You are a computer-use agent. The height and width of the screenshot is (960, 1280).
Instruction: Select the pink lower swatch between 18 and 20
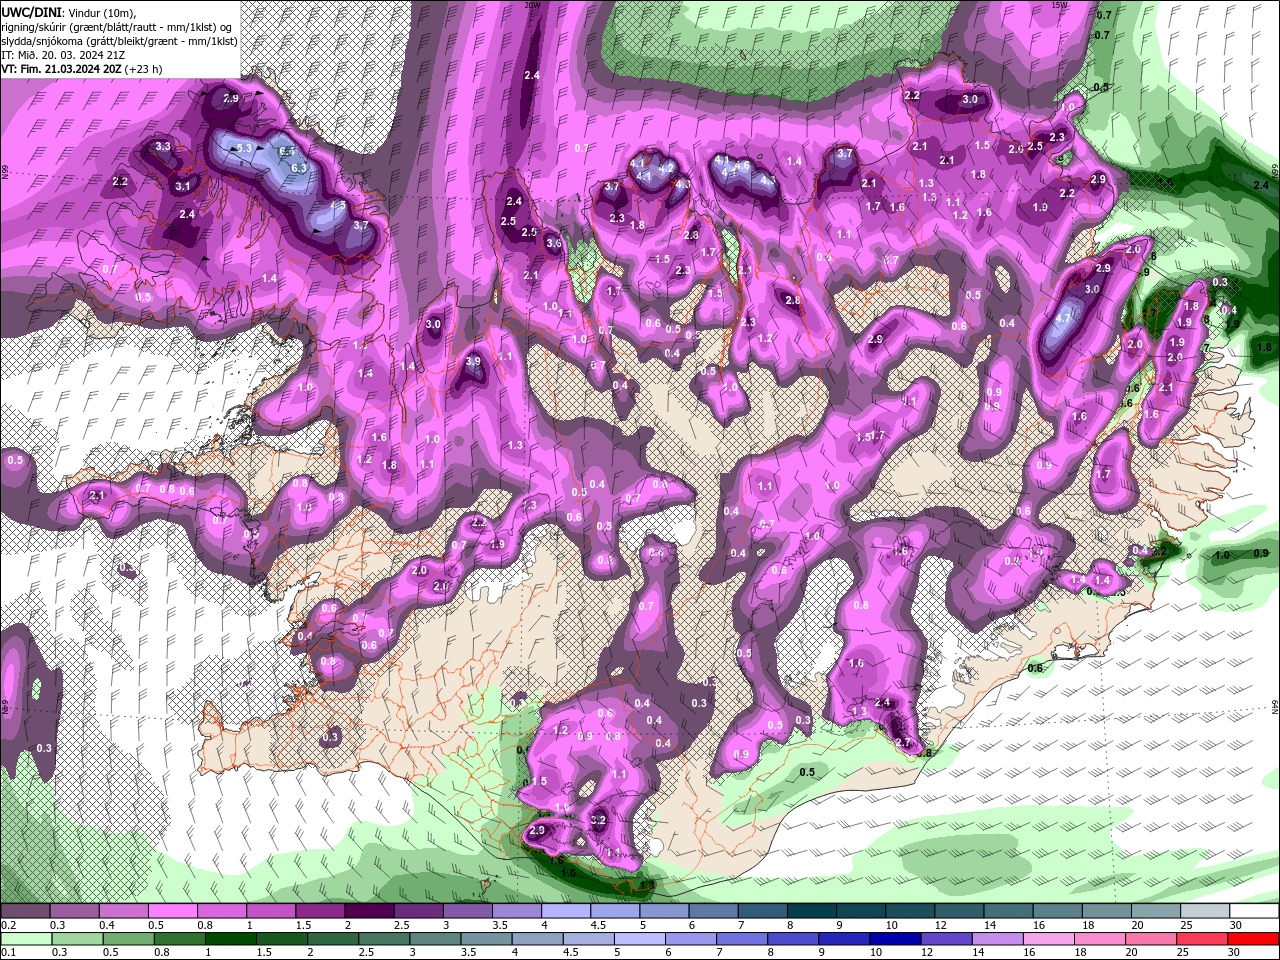point(1100,938)
